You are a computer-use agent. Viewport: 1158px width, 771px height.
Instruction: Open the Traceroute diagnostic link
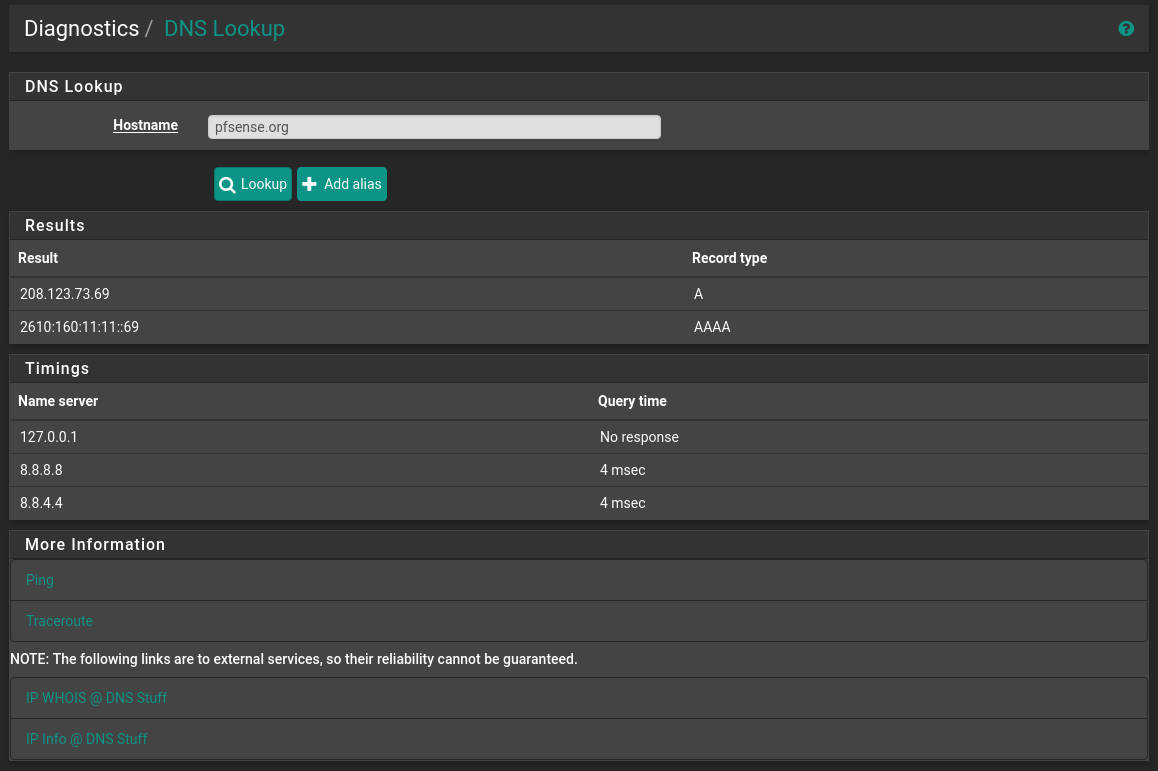pyautogui.click(x=59, y=621)
